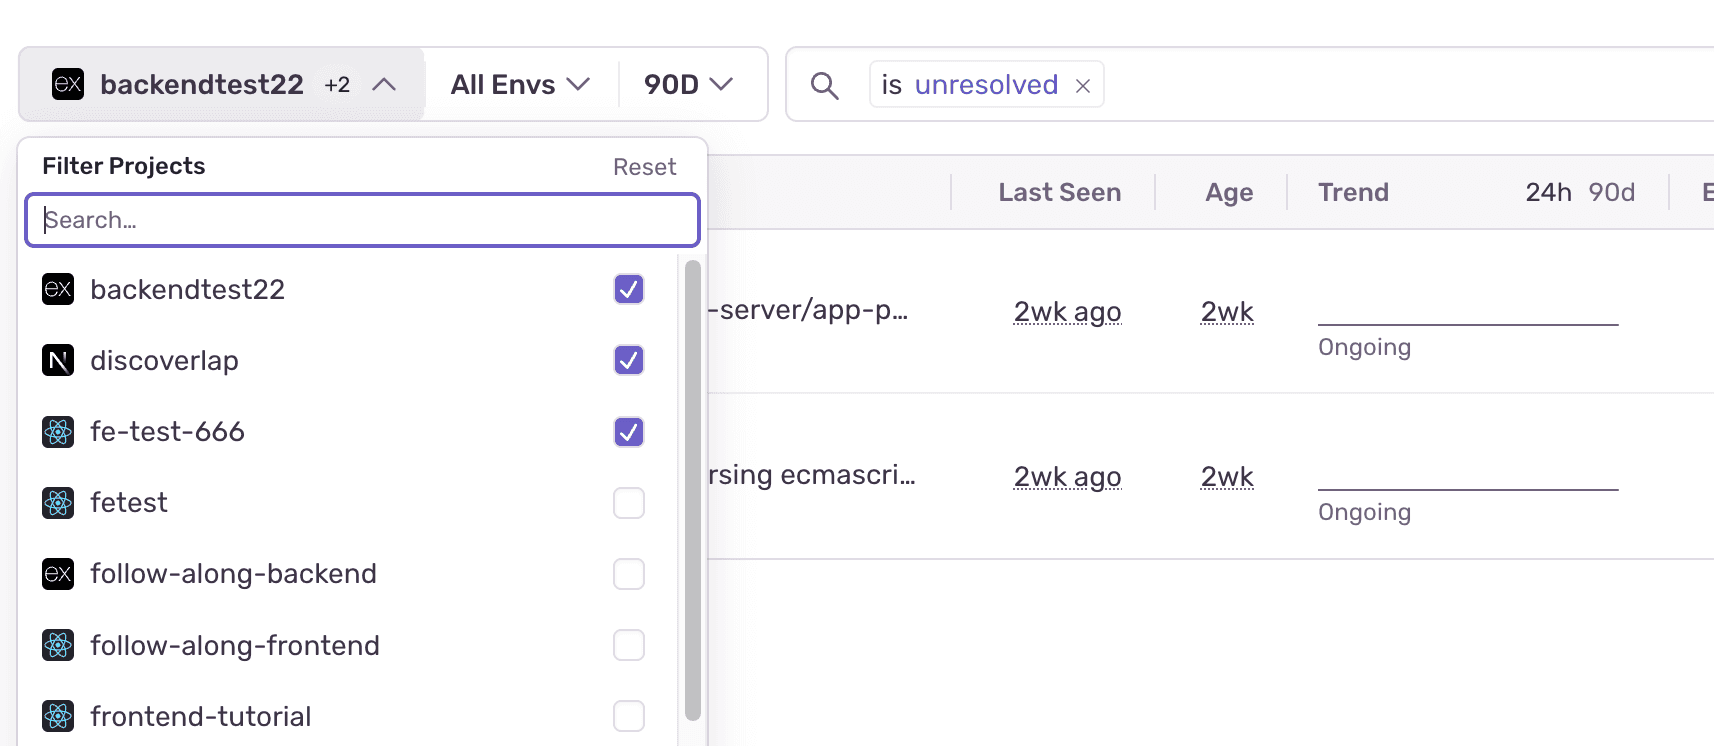
Task: Collapse the Filter Projects dropdown
Action: [x=386, y=85]
